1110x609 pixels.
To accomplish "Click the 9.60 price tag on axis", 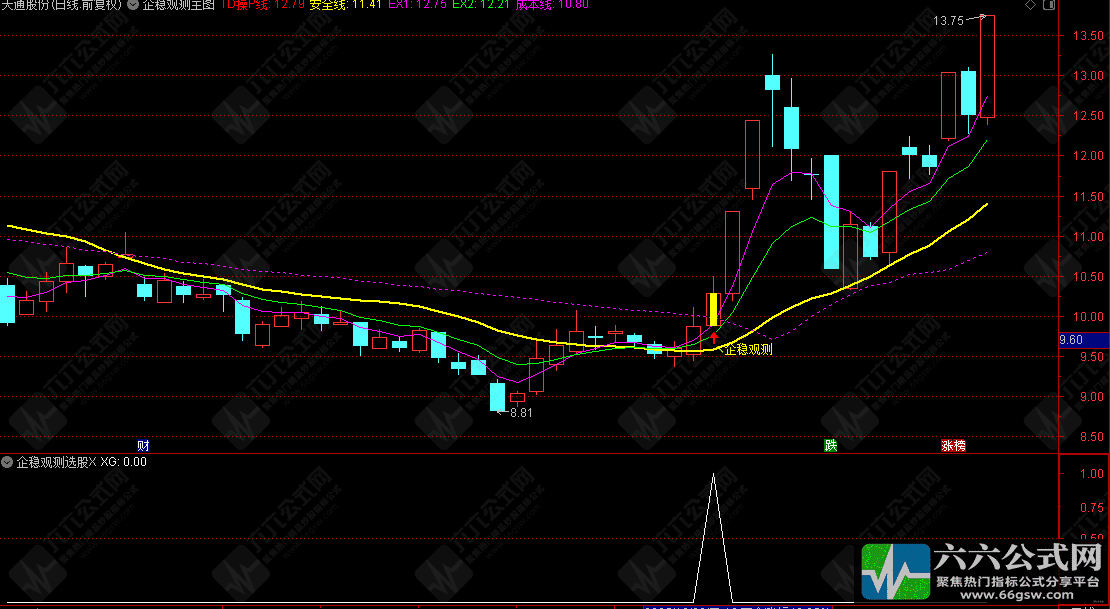I will click(1070, 340).
